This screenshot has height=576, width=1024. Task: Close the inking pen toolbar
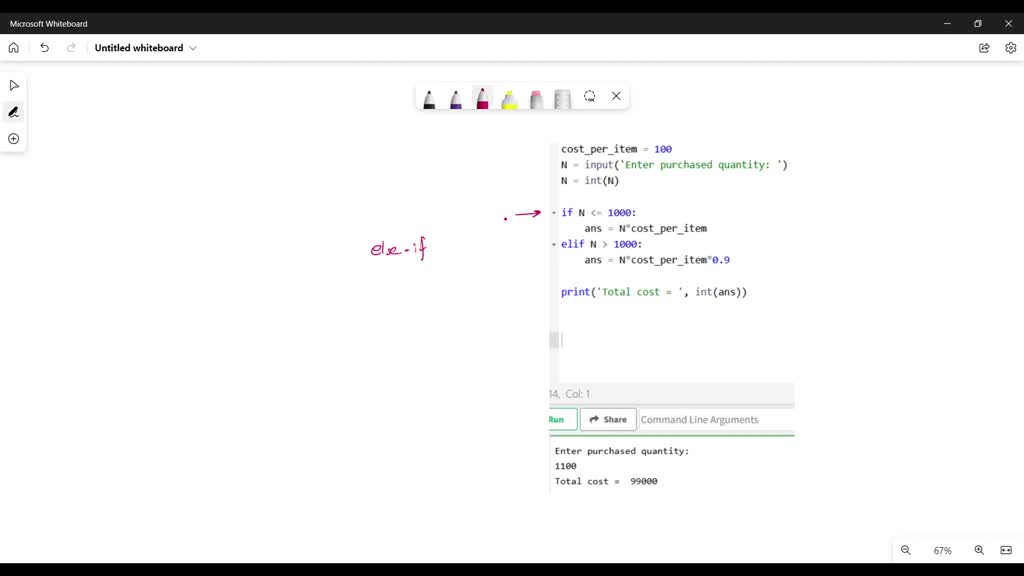coord(616,97)
